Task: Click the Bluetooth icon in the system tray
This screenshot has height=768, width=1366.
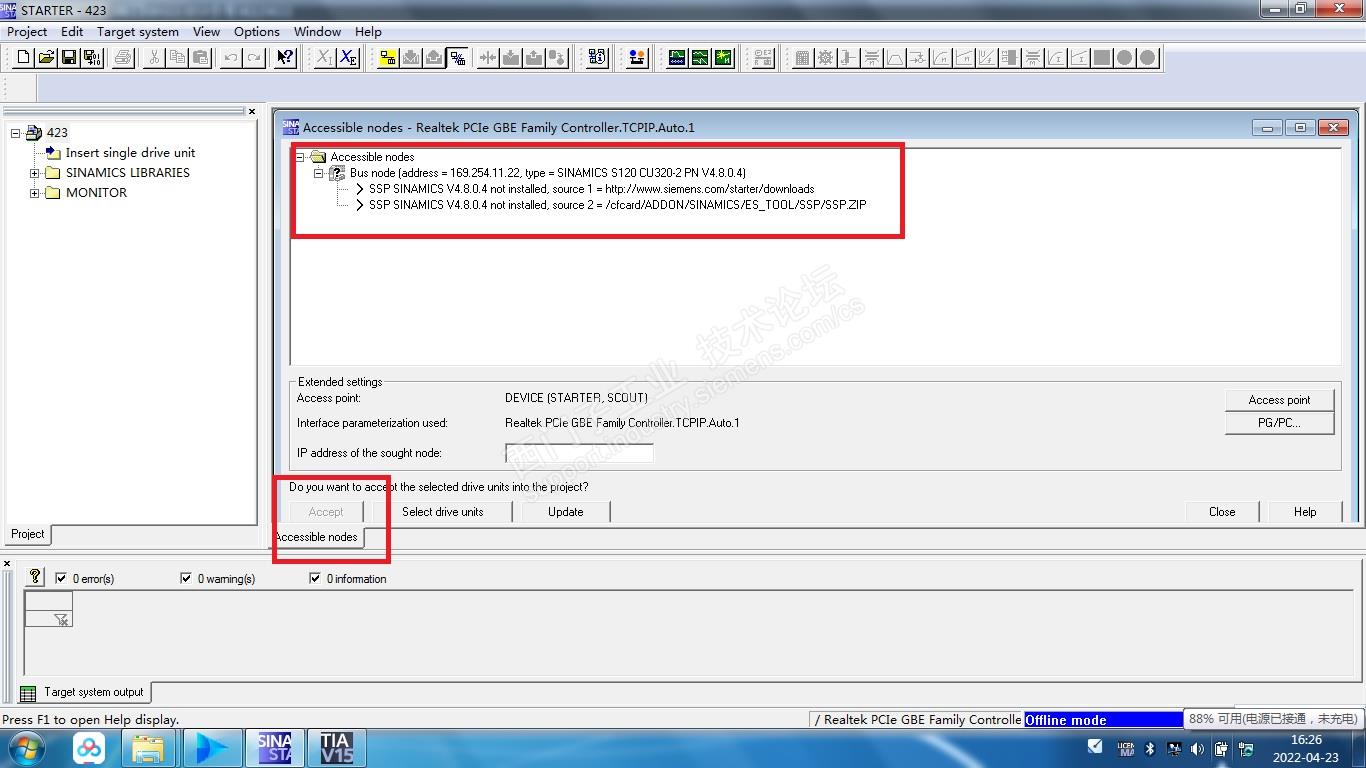Action: 1149,748
